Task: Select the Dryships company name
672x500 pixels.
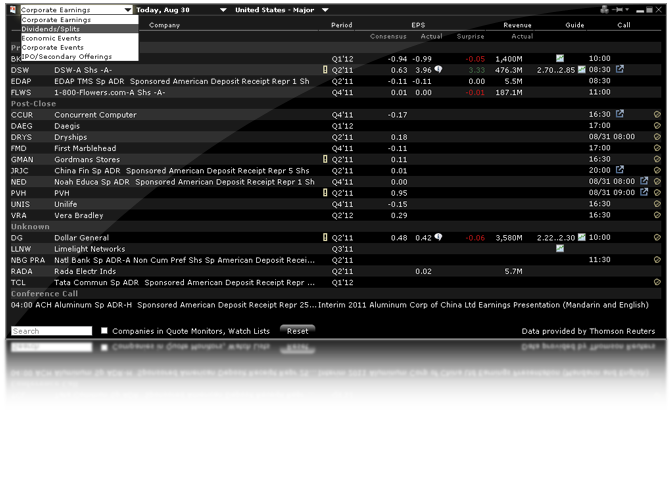Action: (x=71, y=137)
